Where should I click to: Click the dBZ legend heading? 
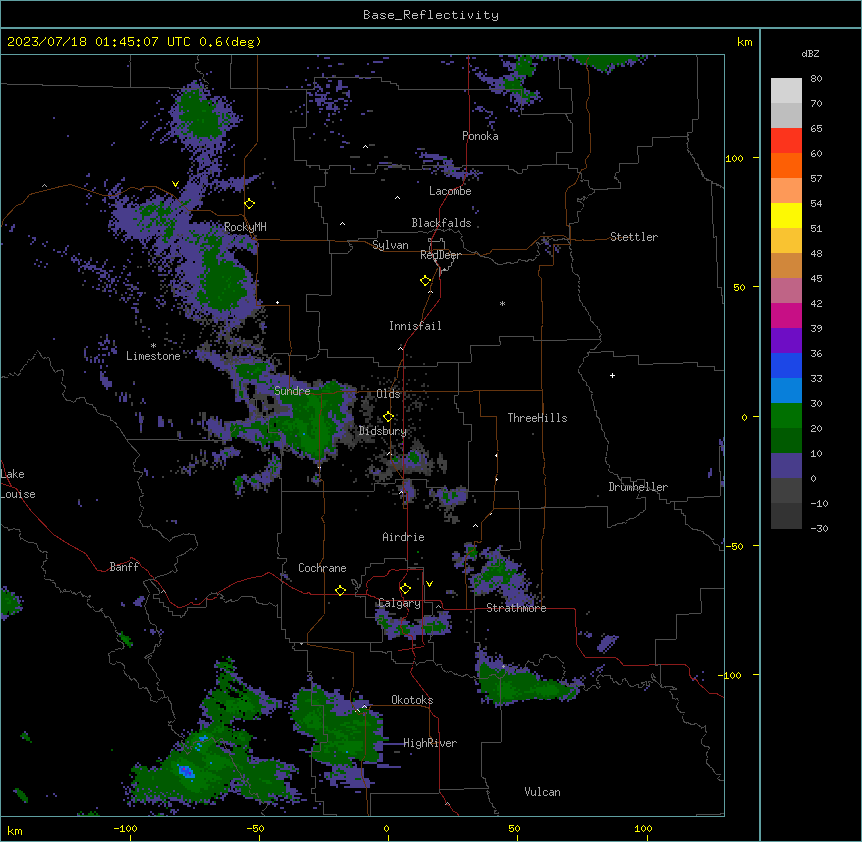tap(810, 53)
